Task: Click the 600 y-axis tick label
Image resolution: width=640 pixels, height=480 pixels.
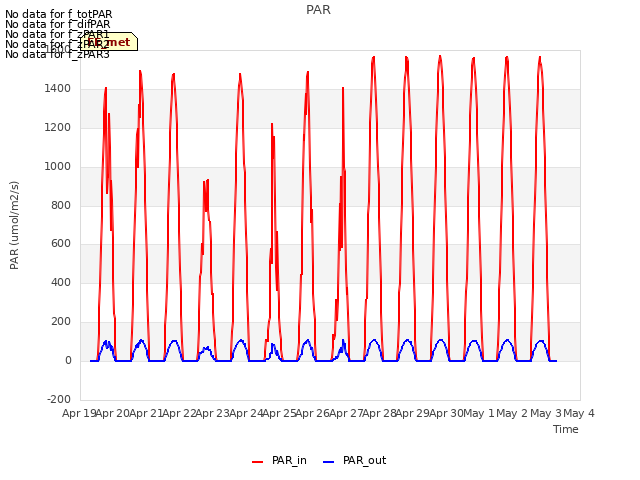Action: click(61, 244)
